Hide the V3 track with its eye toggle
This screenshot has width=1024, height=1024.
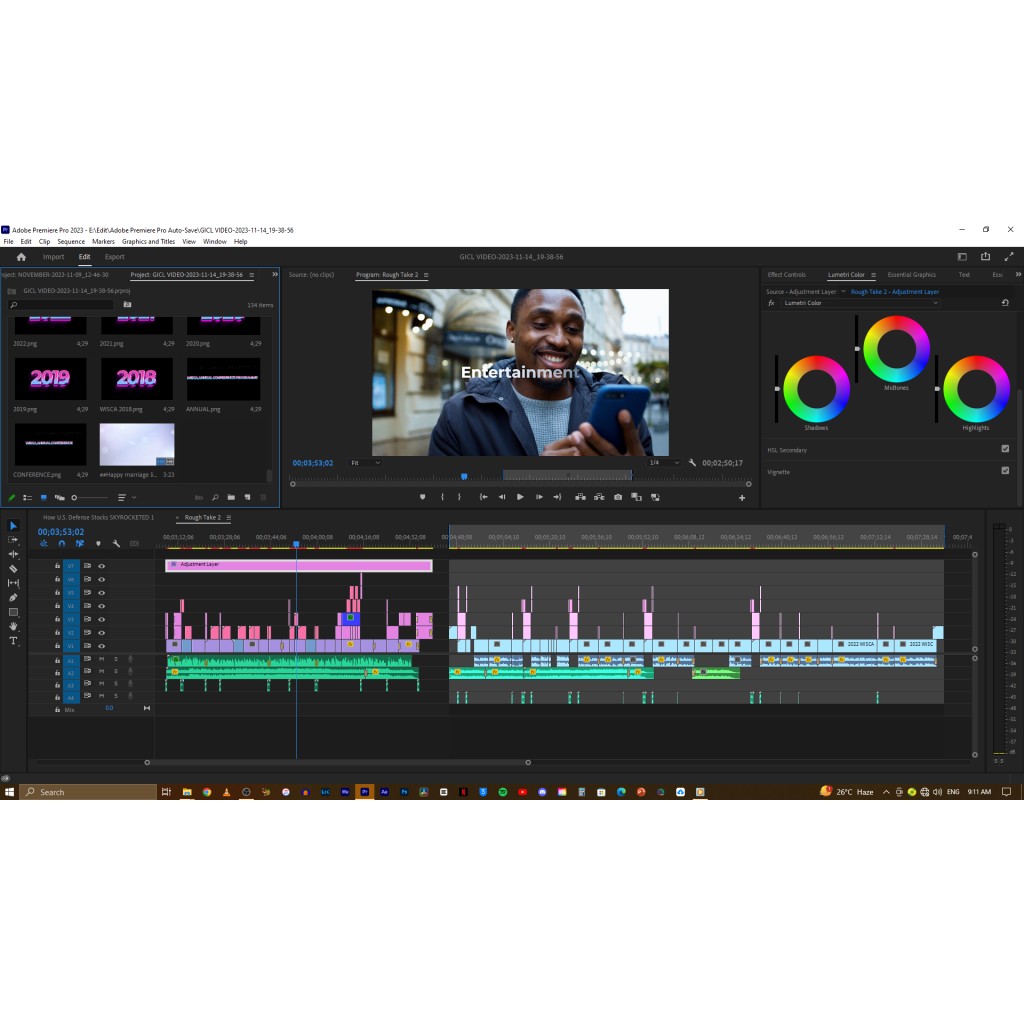tap(102, 619)
